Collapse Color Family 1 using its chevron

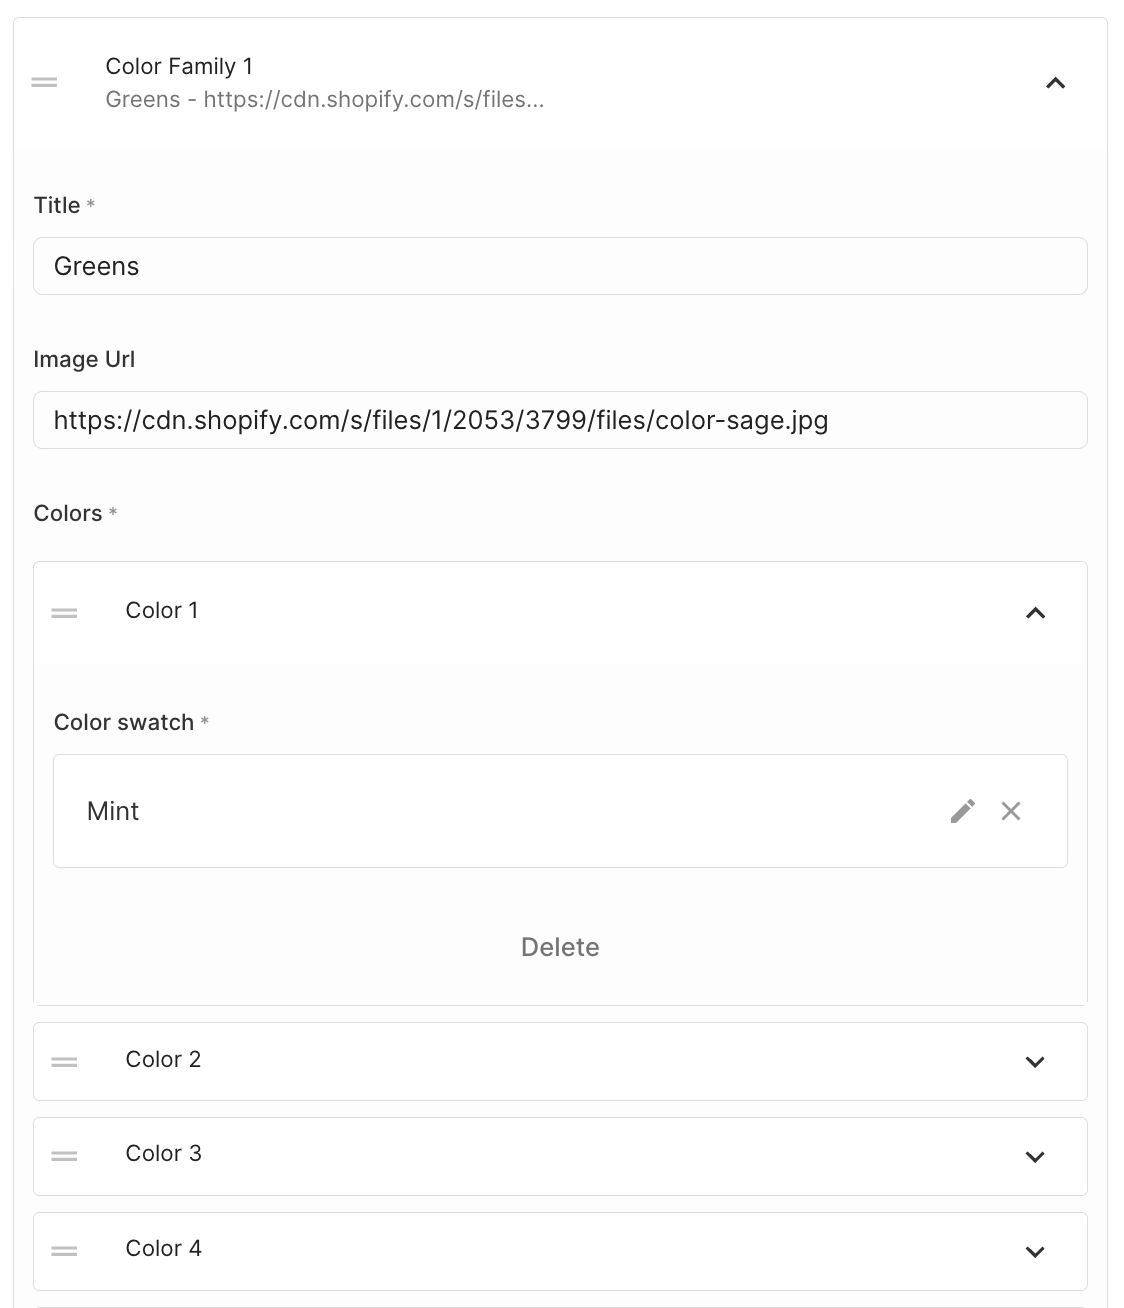click(x=1055, y=83)
